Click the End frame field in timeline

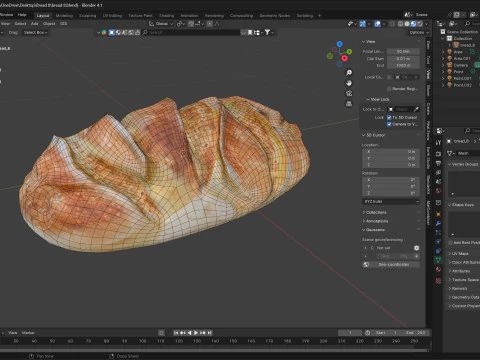coord(415,333)
